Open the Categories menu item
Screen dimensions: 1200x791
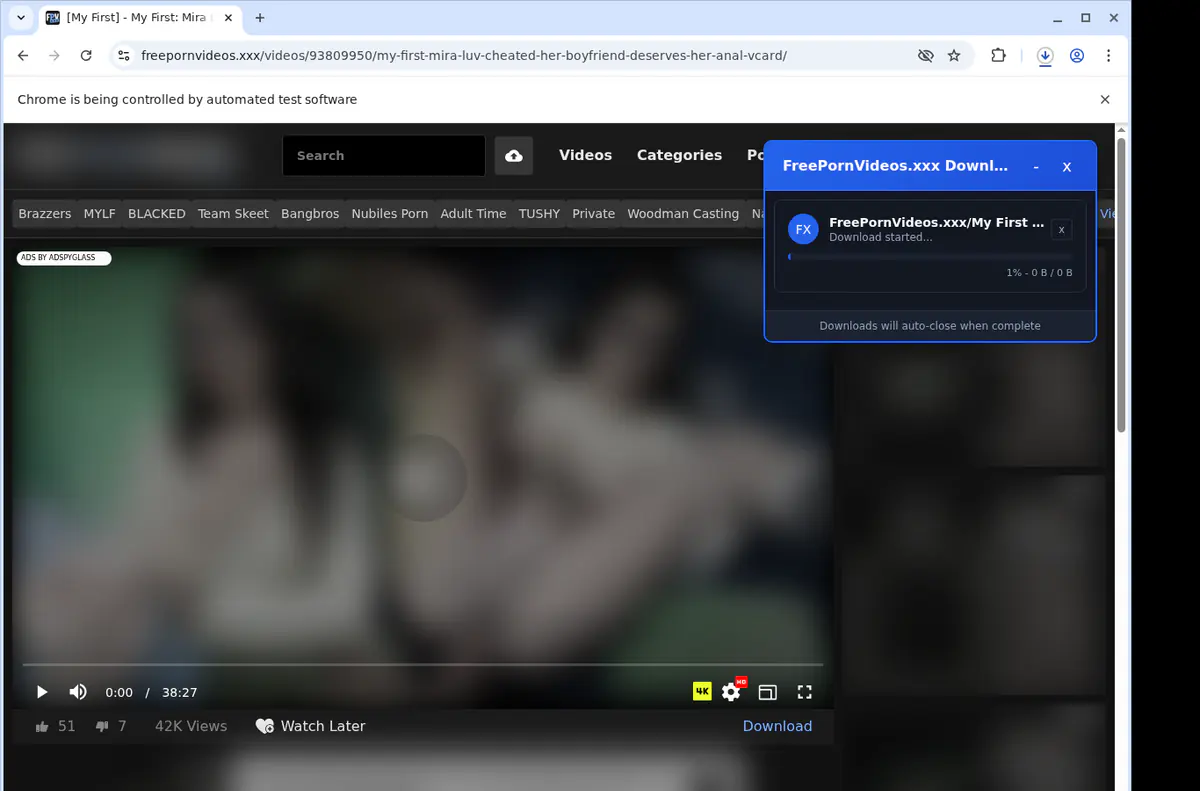tap(679, 155)
